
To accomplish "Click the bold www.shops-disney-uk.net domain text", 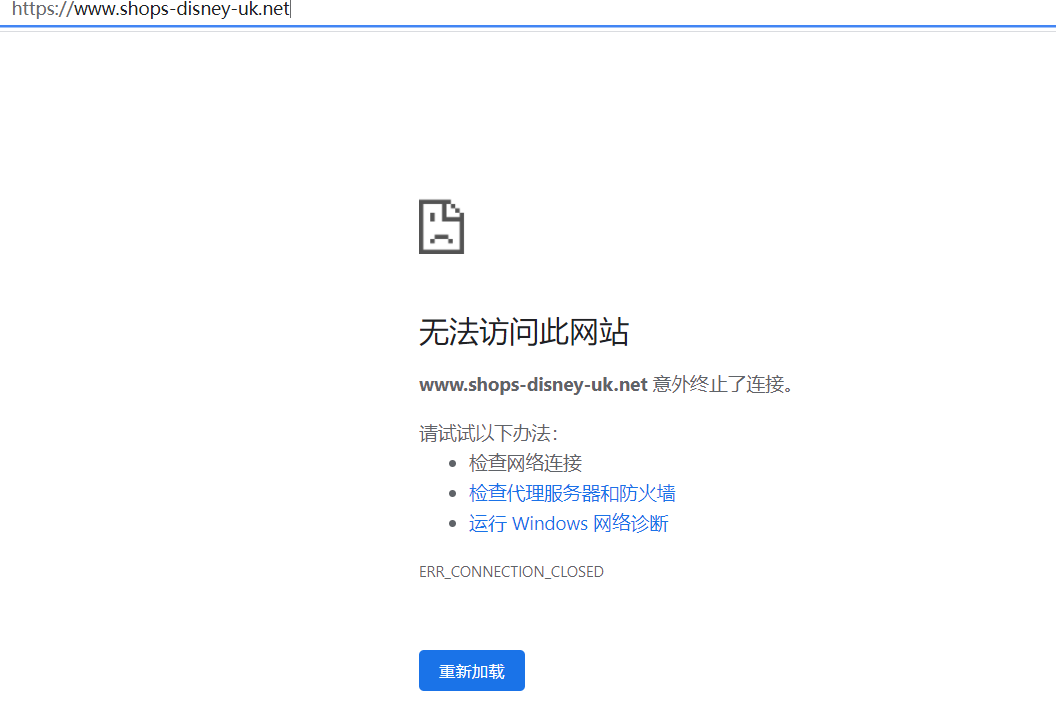I will pyautogui.click(x=533, y=385).
